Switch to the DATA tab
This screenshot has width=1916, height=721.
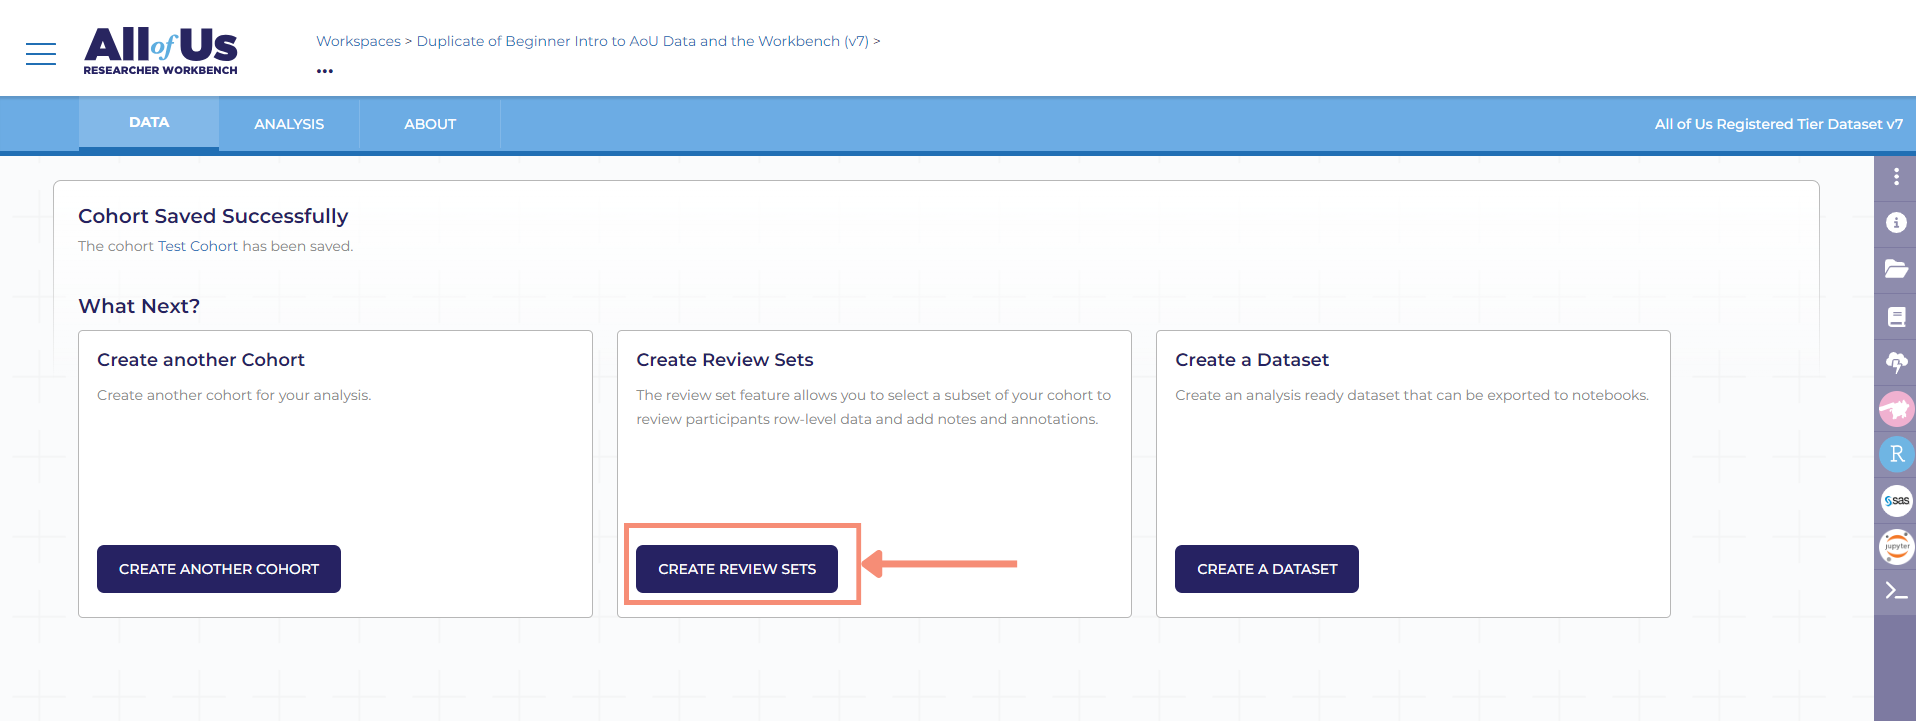[x=149, y=123]
